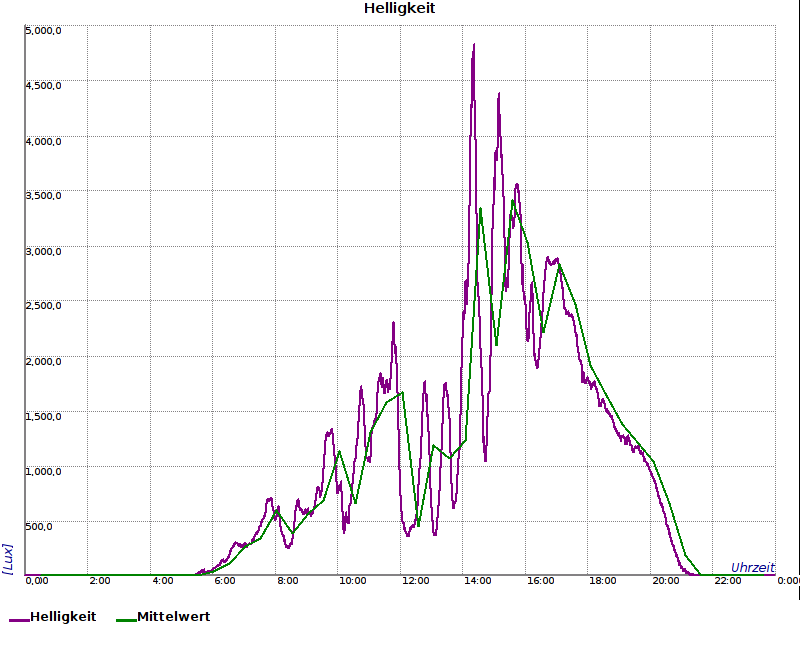Click the 5,000,0 y-axis value
Screen dimensions: 800x650
click(x=43, y=31)
